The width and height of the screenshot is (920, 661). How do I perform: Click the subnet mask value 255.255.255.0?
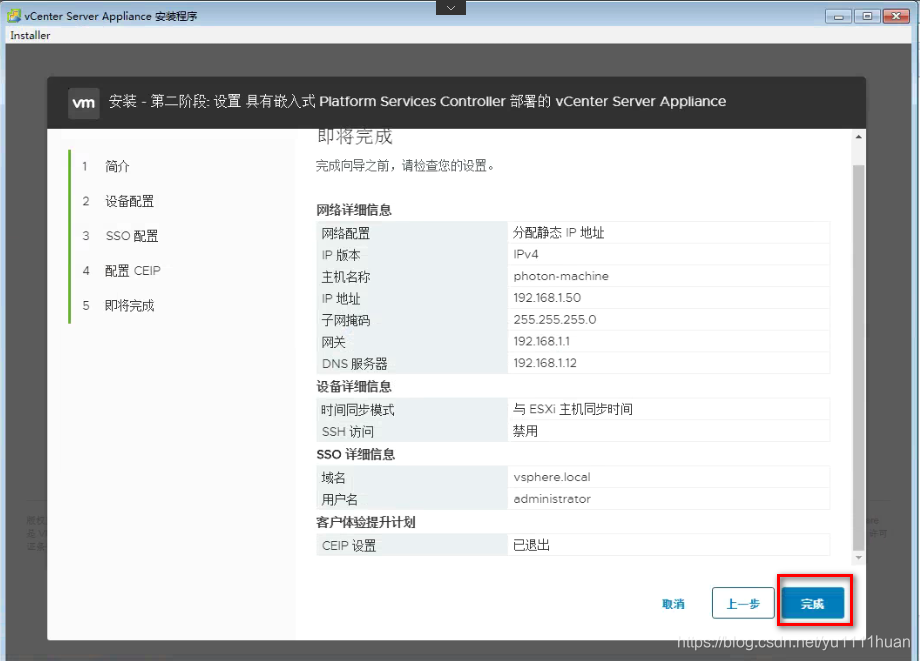click(x=554, y=319)
